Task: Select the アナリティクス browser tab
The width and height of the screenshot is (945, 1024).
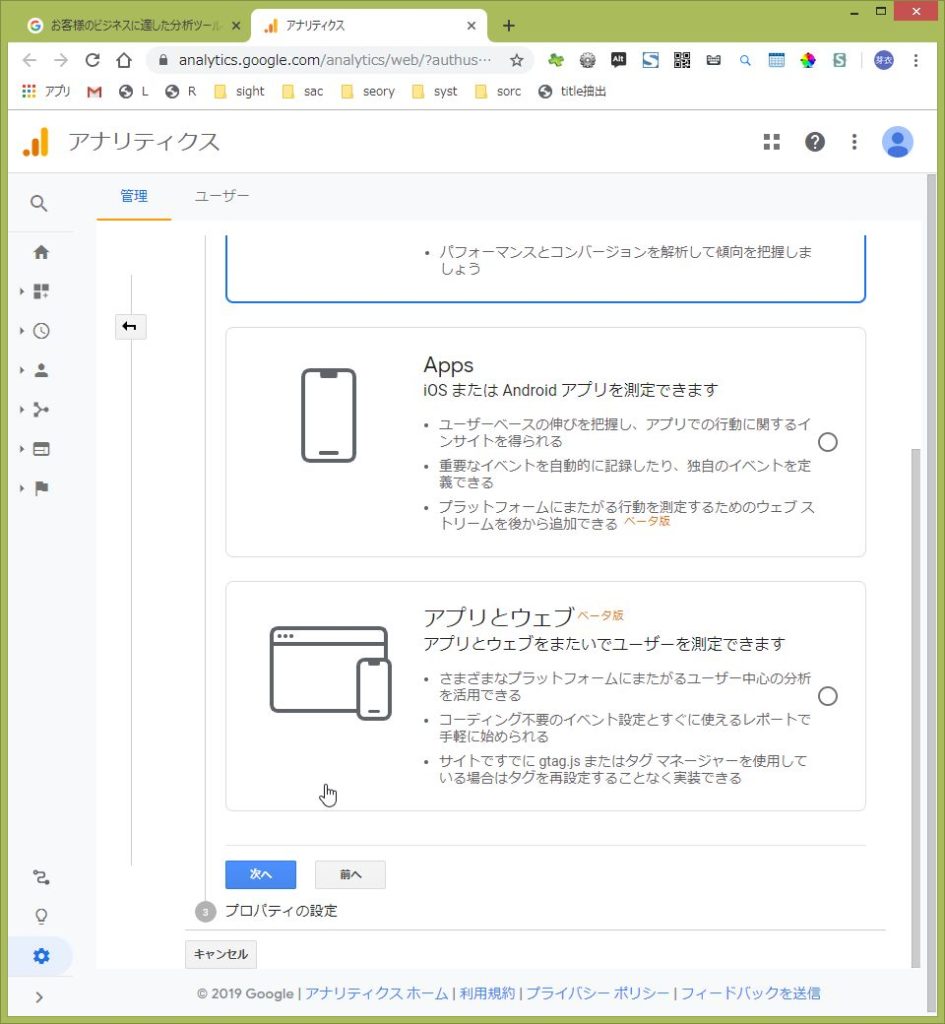Action: [x=368, y=25]
